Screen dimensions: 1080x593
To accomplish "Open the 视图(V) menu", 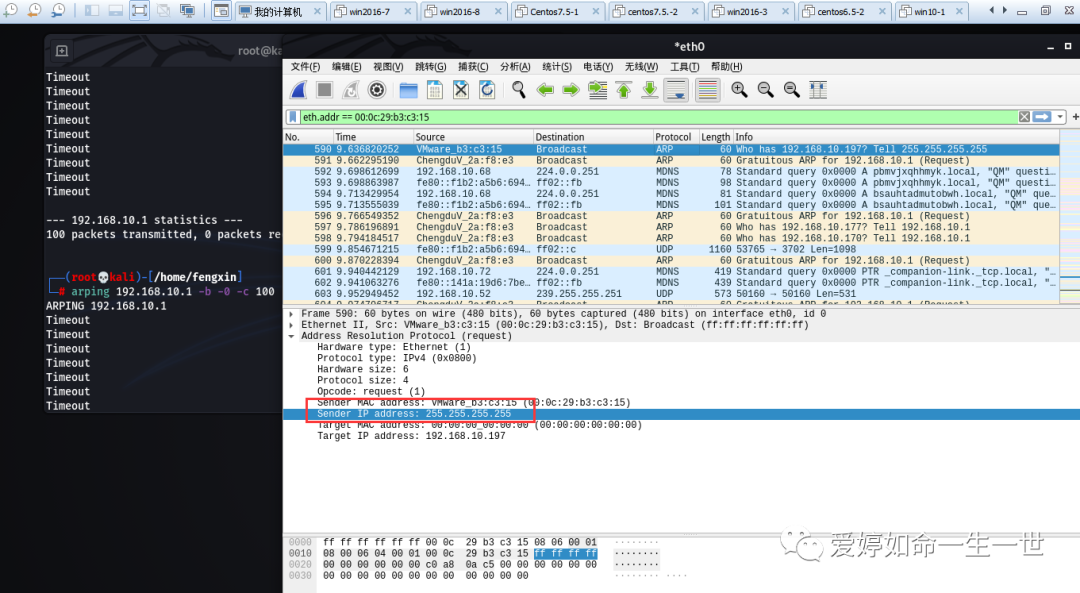I will (x=388, y=67).
